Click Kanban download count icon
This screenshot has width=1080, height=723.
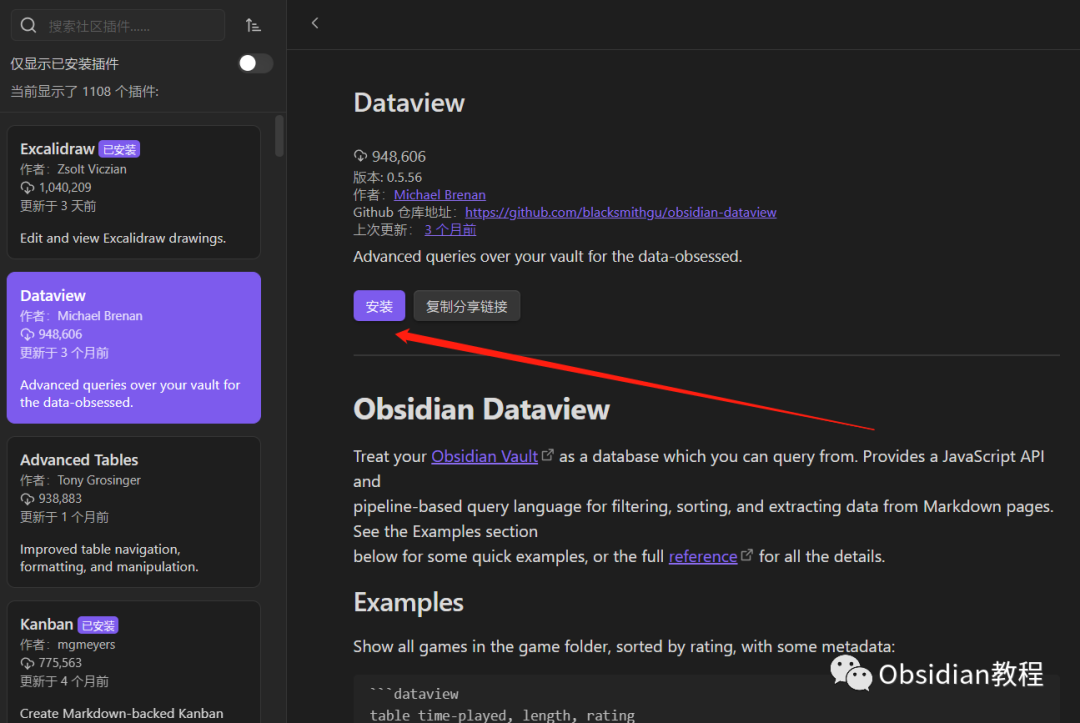[27, 663]
